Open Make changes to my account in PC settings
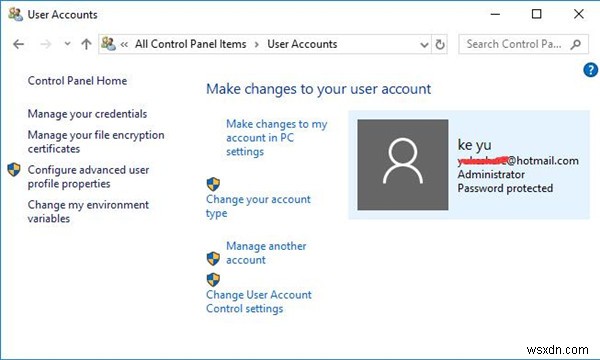Viewport: 600px width, 360px height. coord(277,138)
